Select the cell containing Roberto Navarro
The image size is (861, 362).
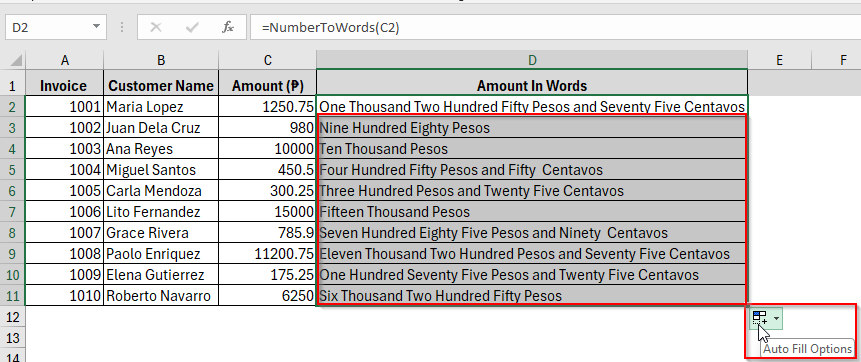pos(161,296)
